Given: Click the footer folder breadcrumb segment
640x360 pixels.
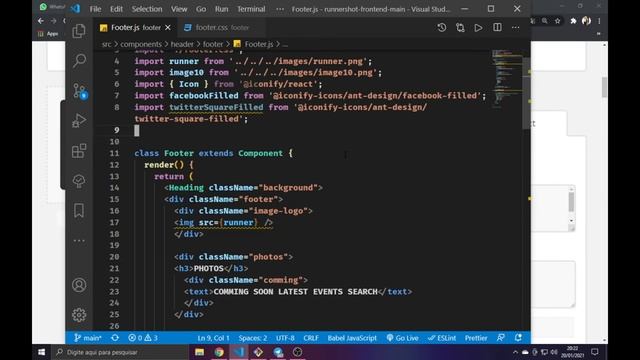Looking at the screenshot, I should pyautogui.click(x=213, y=44).
